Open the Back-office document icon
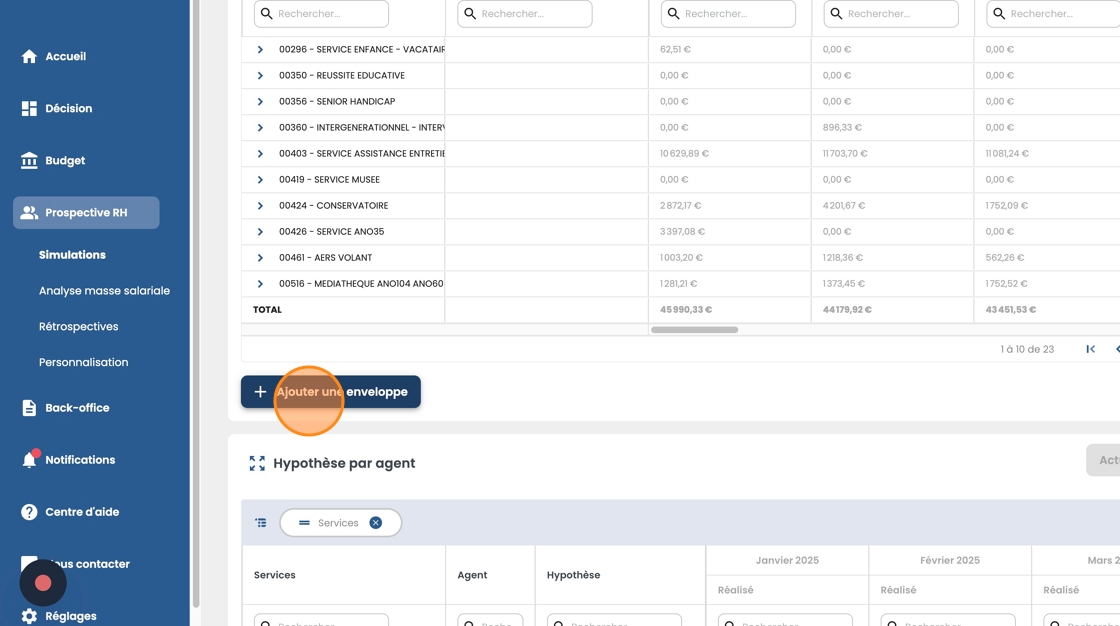This screenshot has height=626, width=1120. 29,408
